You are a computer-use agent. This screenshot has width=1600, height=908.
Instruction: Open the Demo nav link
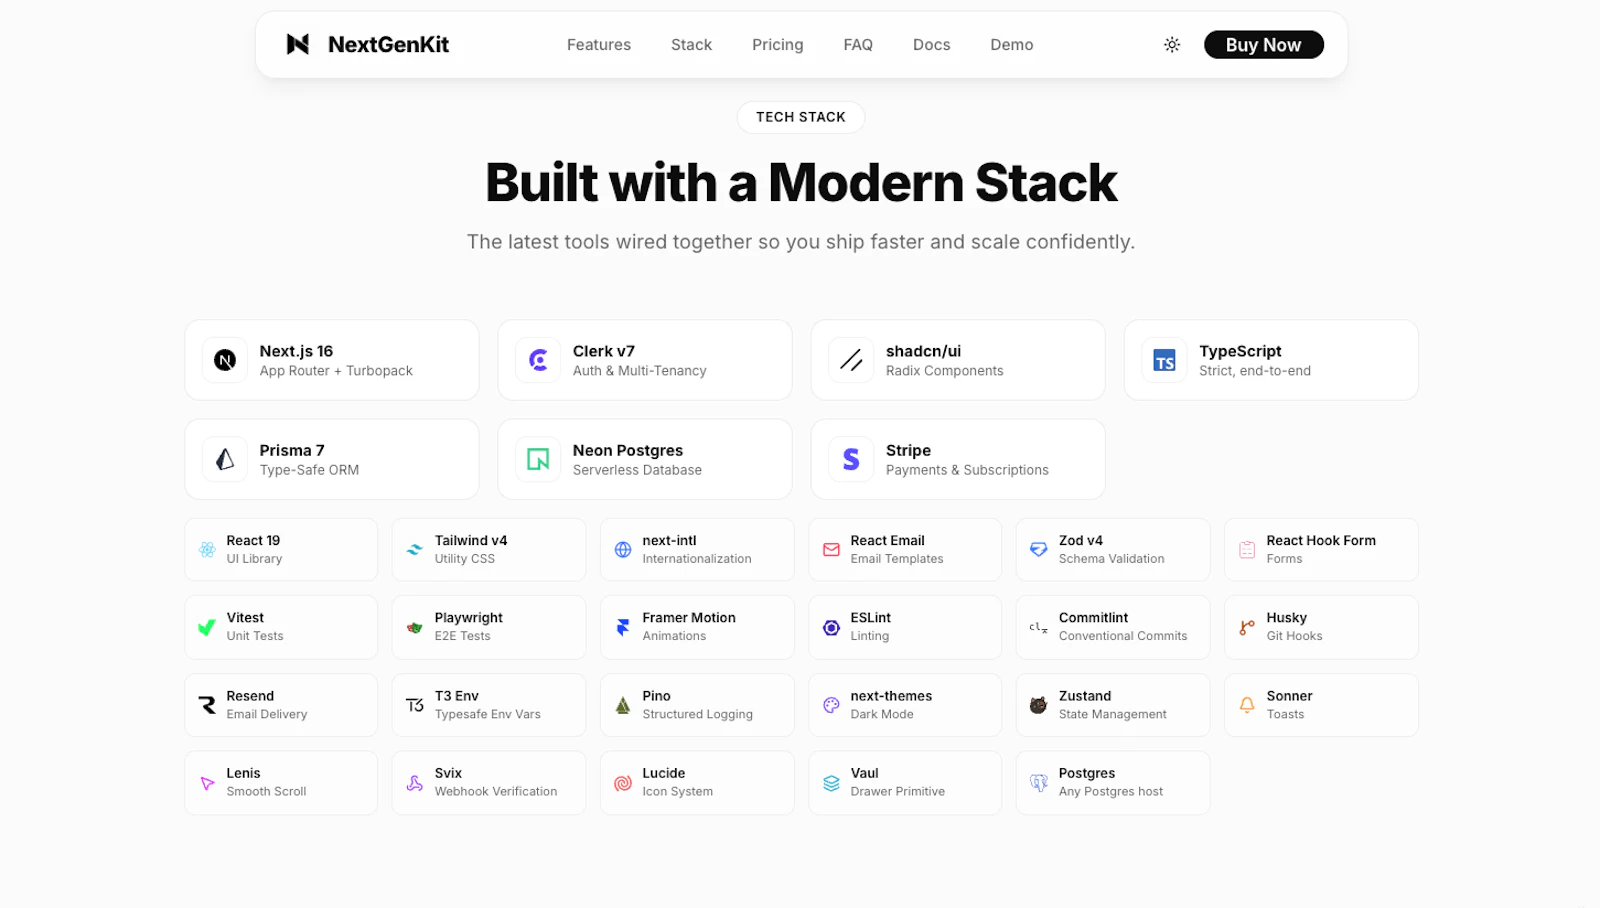pyautogui.click(x=1012, y=44)
